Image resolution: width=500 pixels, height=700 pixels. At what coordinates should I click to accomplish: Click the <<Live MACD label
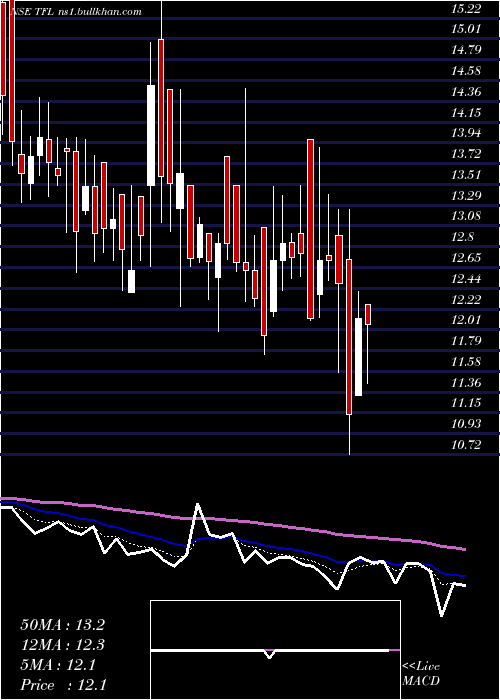421,674
